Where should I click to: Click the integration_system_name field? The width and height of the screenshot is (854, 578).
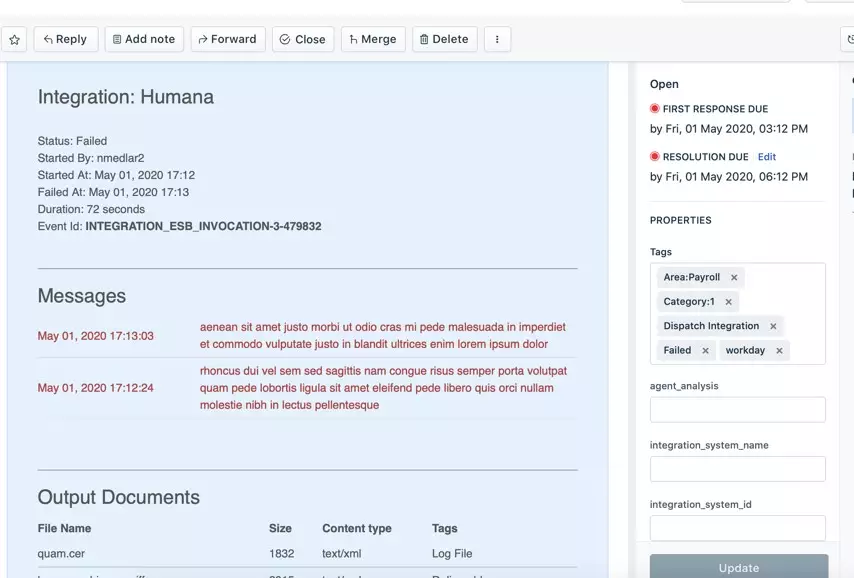click(x=737, y=469)
